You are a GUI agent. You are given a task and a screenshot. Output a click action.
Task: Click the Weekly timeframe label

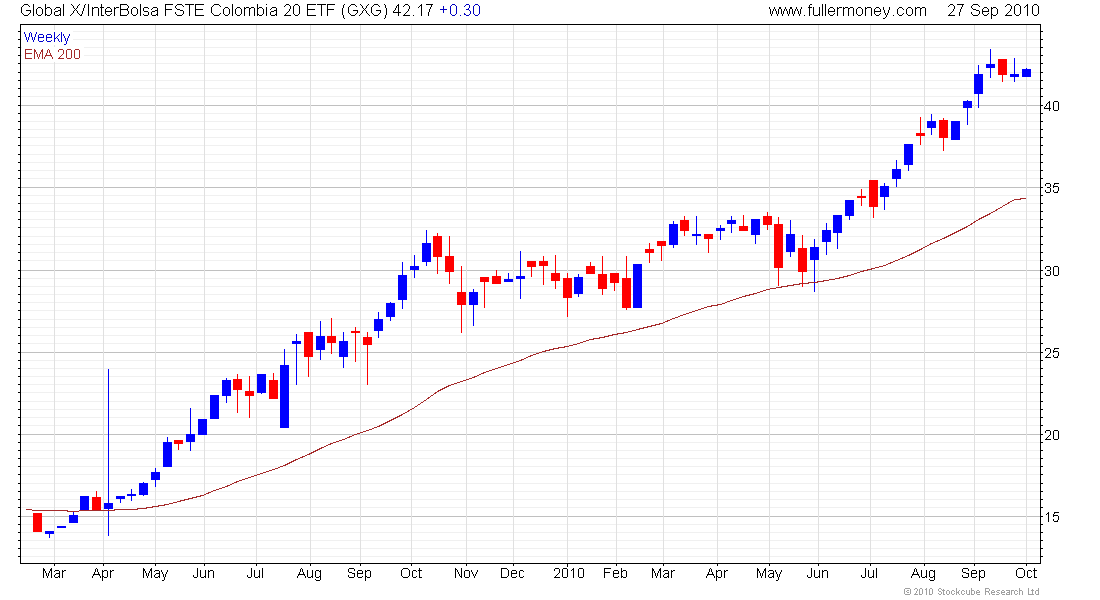47,37
